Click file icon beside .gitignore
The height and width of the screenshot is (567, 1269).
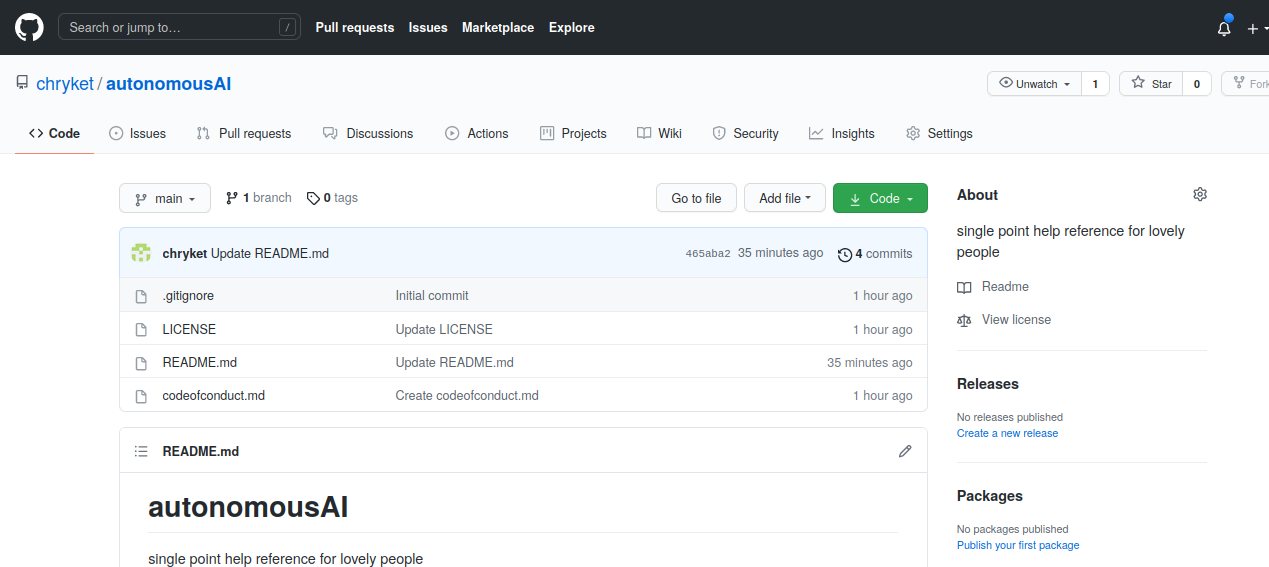tap(141, 296)
